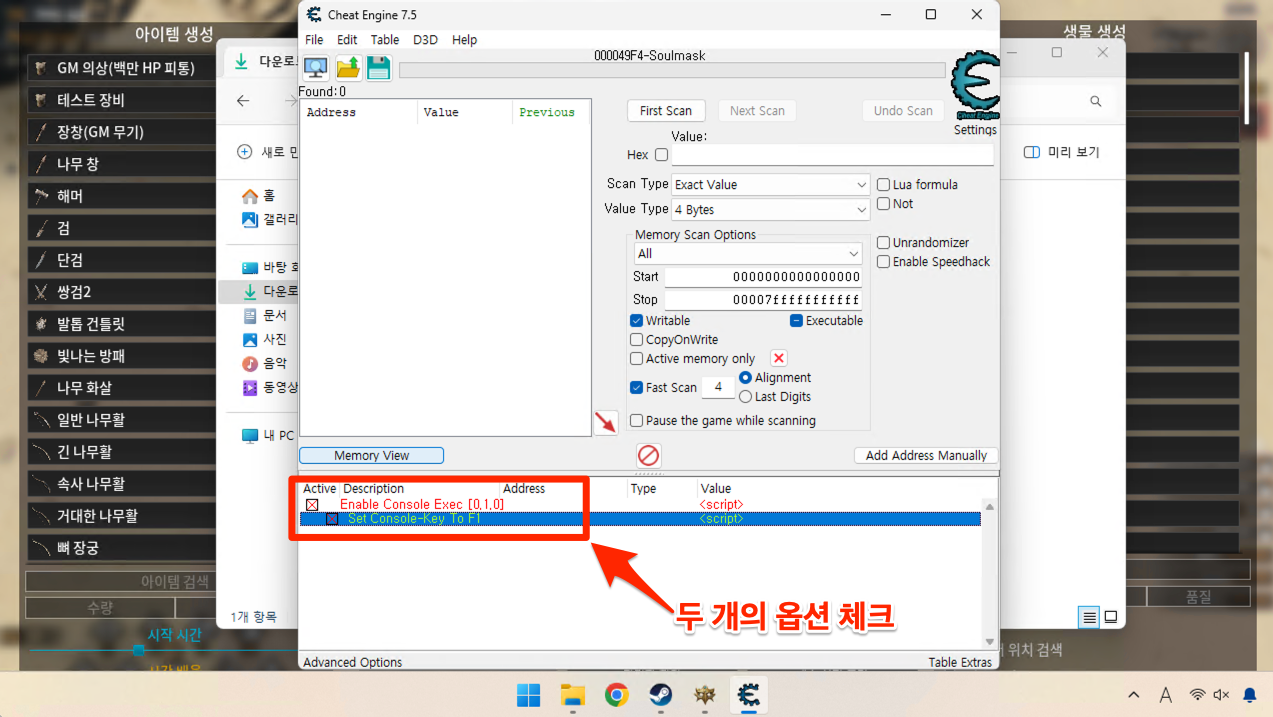Click the 시작 시간 slider handle in game
The width and height of the screenshot is (1273, 717).
pyautogui.click(x=139, y=650)
